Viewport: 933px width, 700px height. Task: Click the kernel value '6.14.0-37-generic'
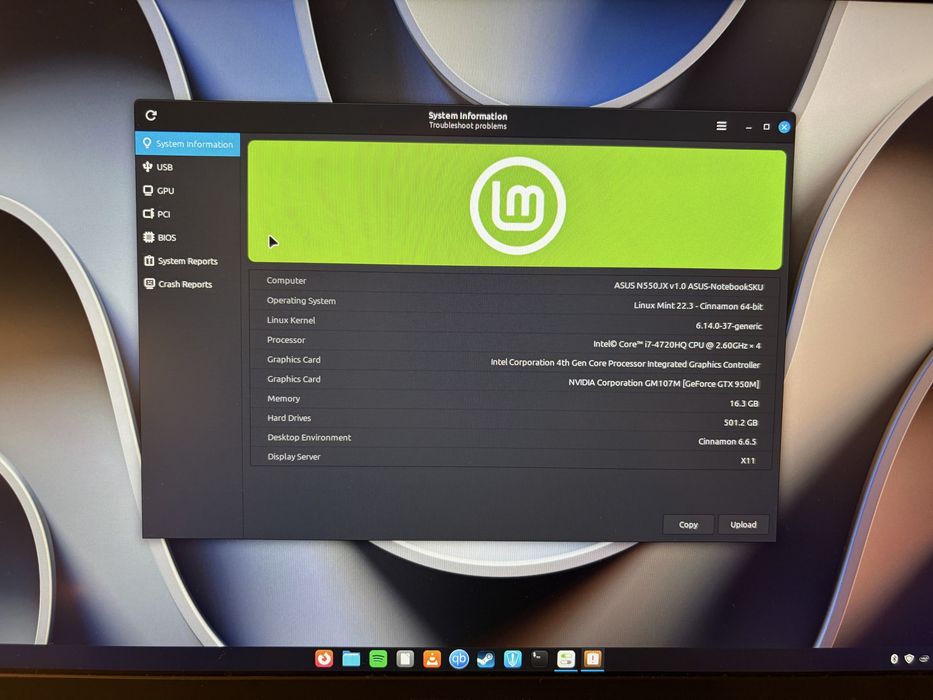coord(729,326)
